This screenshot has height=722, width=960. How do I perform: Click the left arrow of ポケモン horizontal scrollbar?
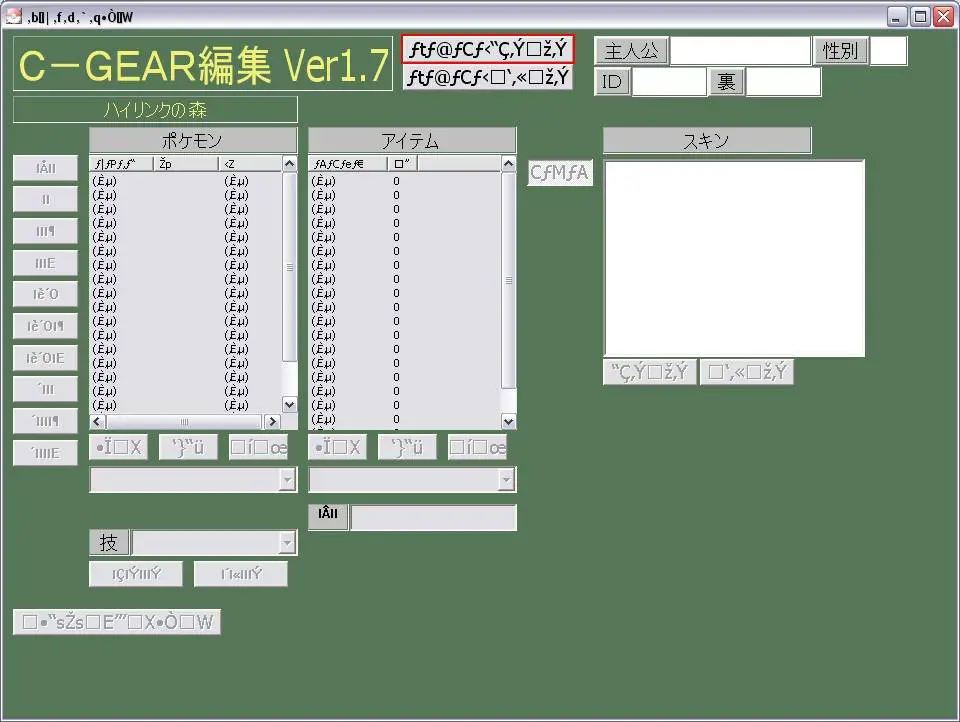(x=97, y=421)
